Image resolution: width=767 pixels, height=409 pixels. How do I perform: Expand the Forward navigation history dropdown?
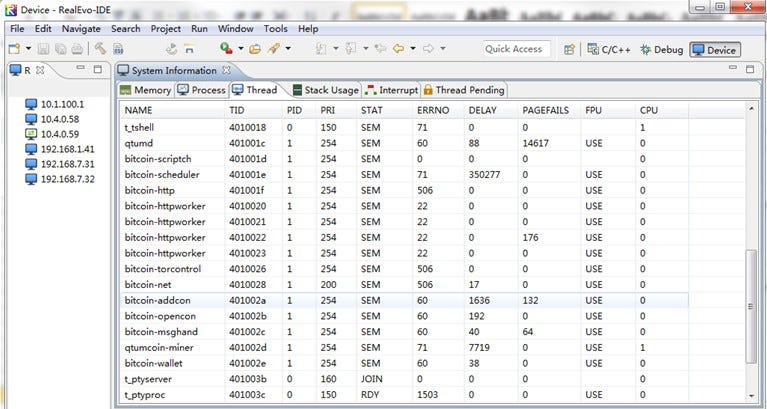443,48
